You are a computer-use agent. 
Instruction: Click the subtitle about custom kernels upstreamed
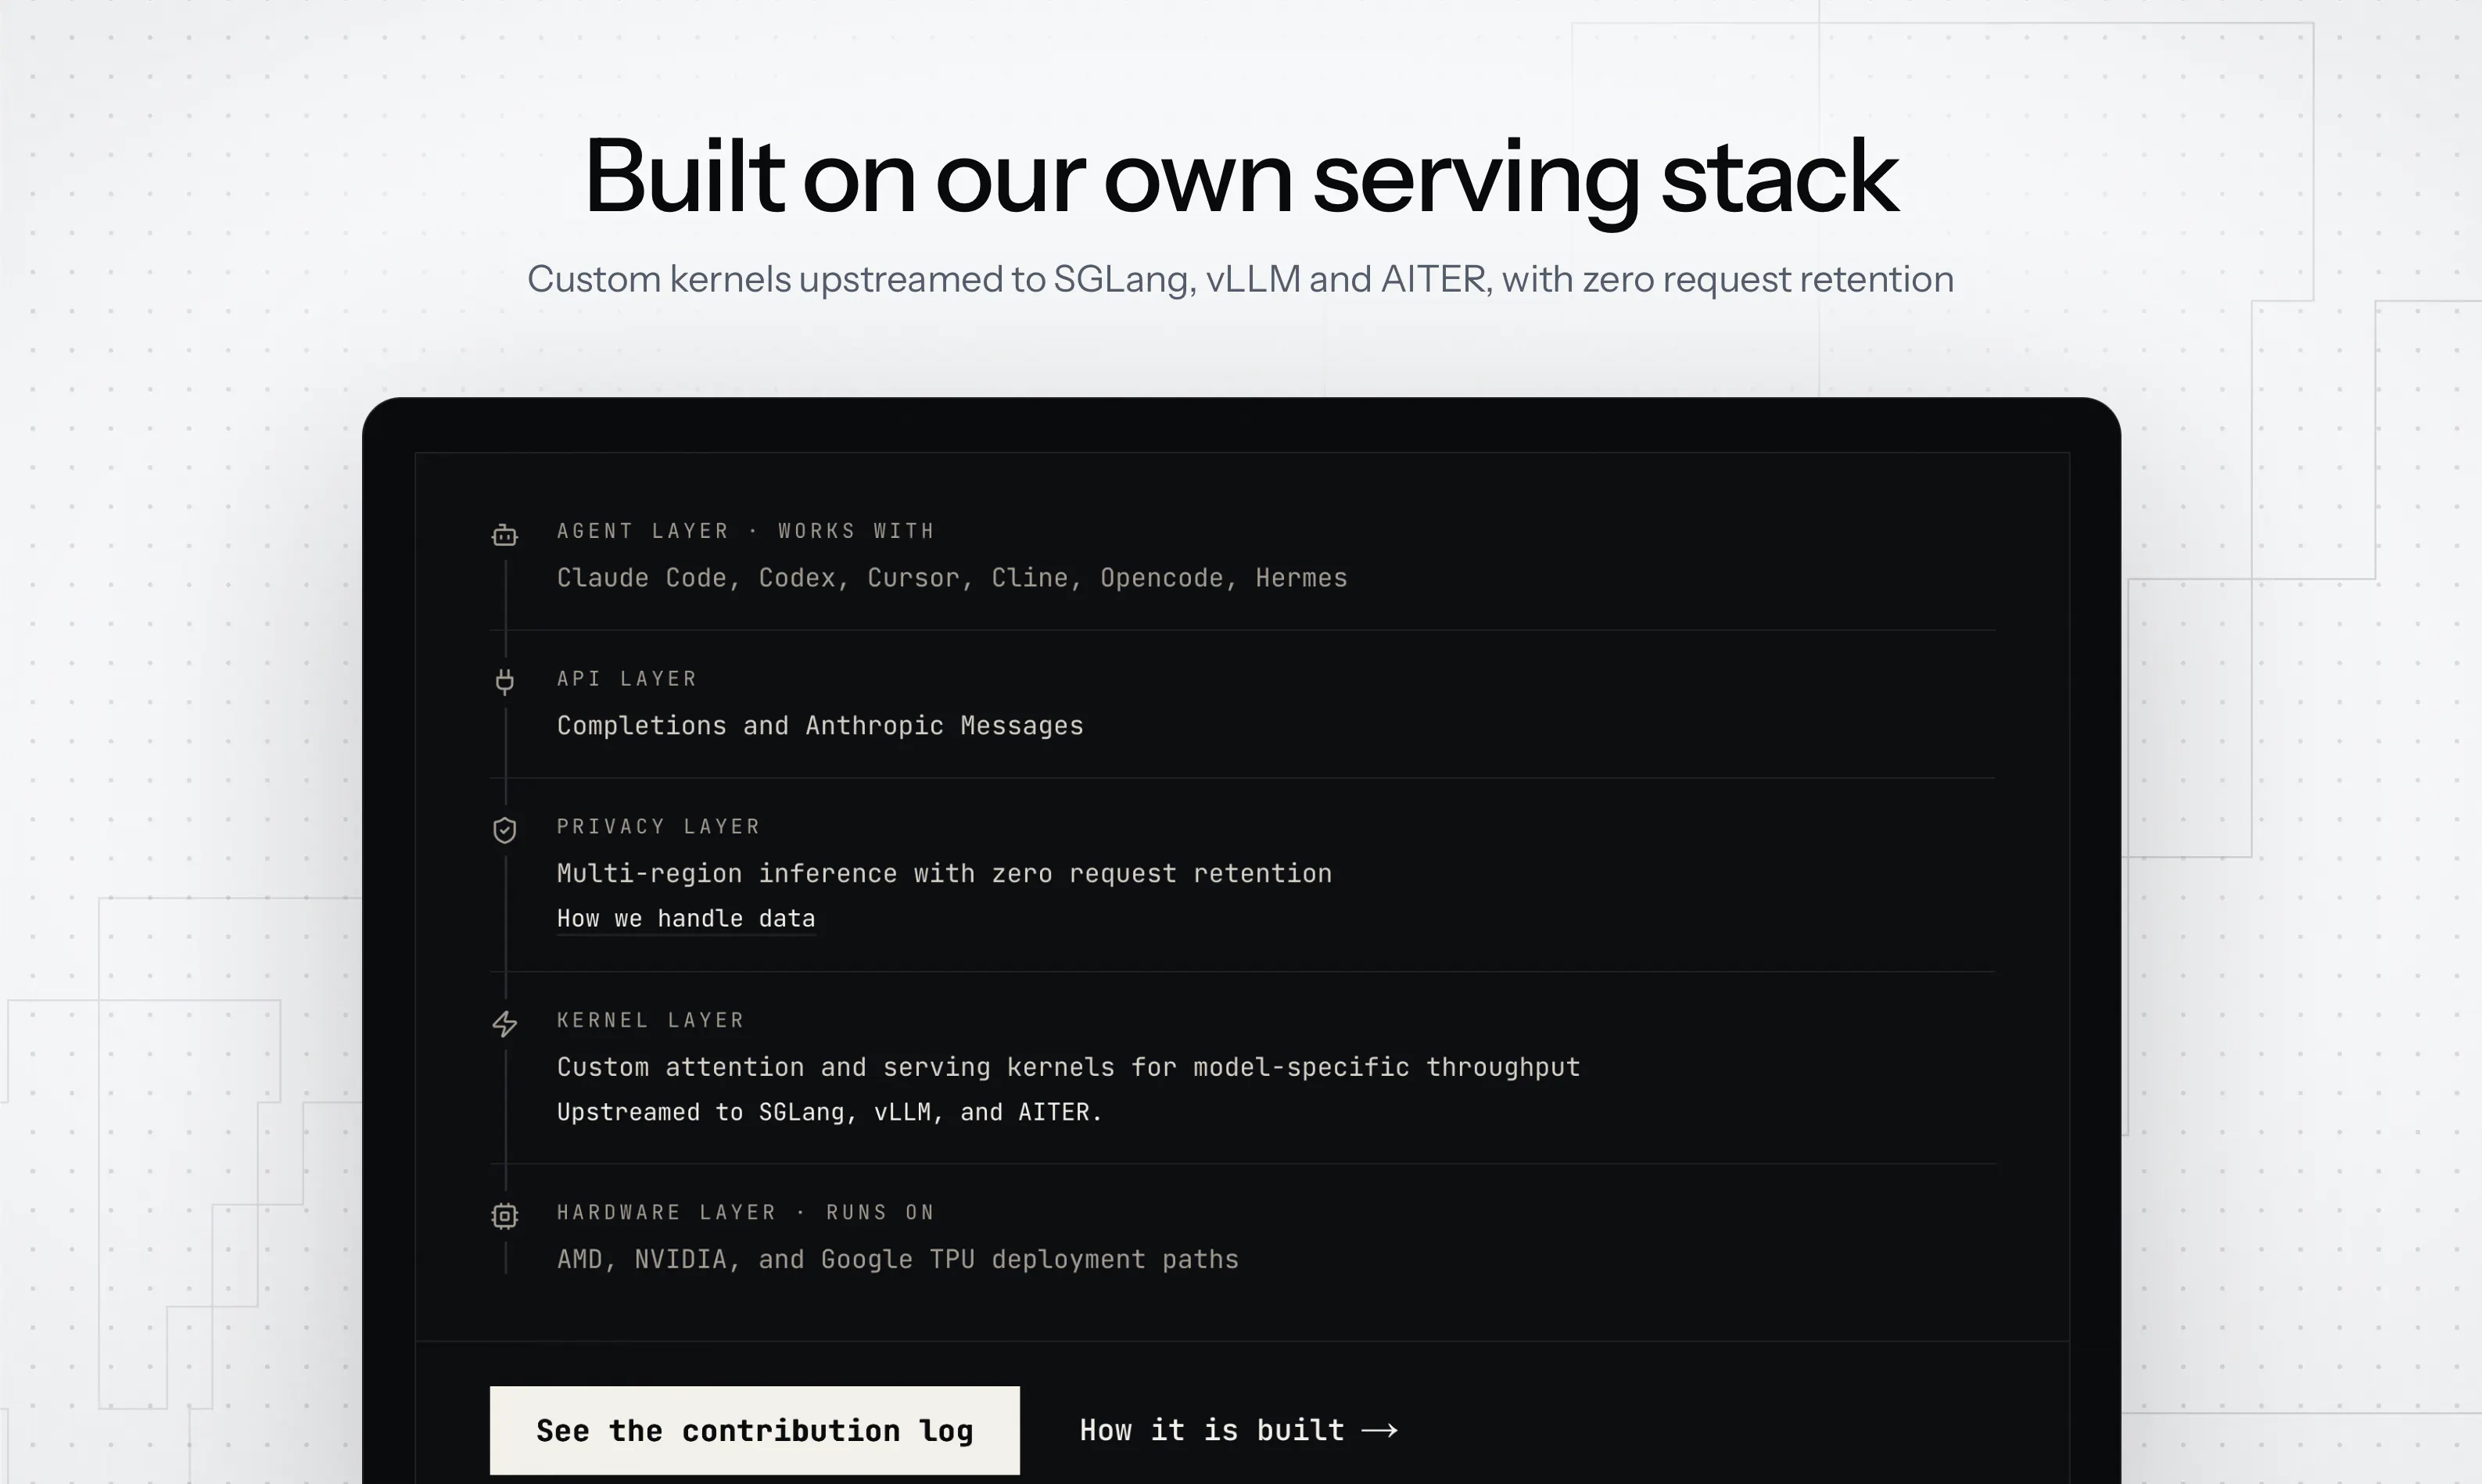(x=1240, y=279)
